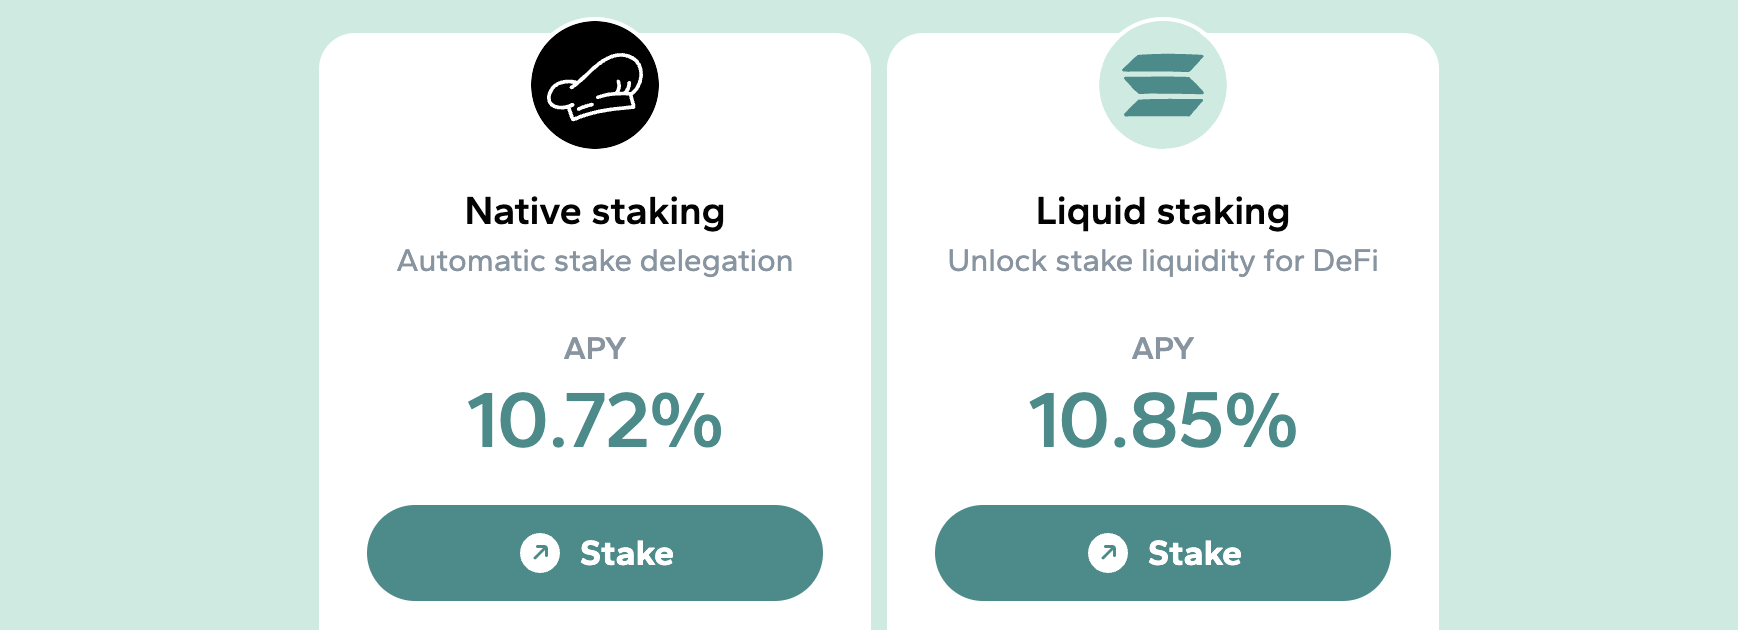Screen dimensions: 1738x630
Task: Click the percent sign of 10.72%
Action: click(687, 421)
